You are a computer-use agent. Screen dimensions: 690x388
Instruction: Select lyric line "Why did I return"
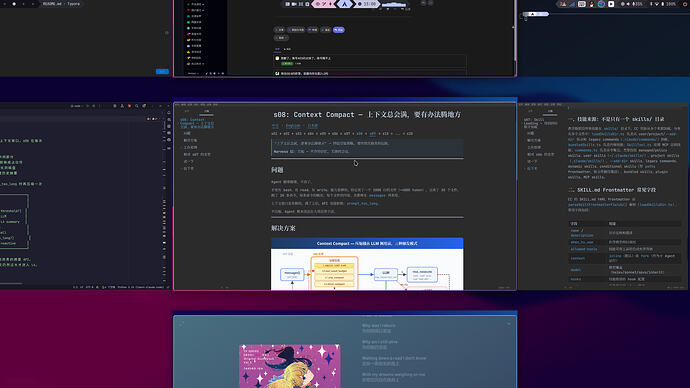click(x=378, y=326)
